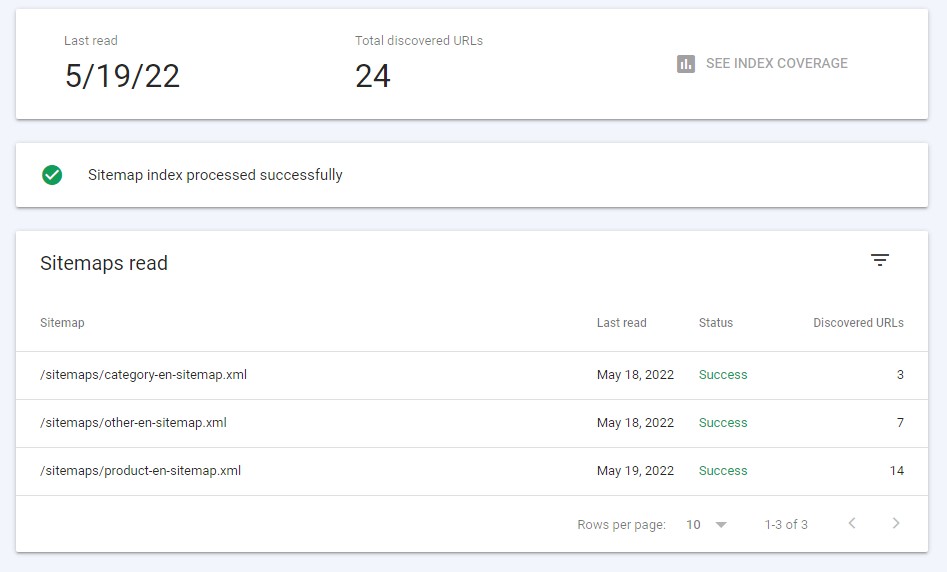Sort by the Sitemap column header
Screen dimensions: 947x572
tap(62, 323)
